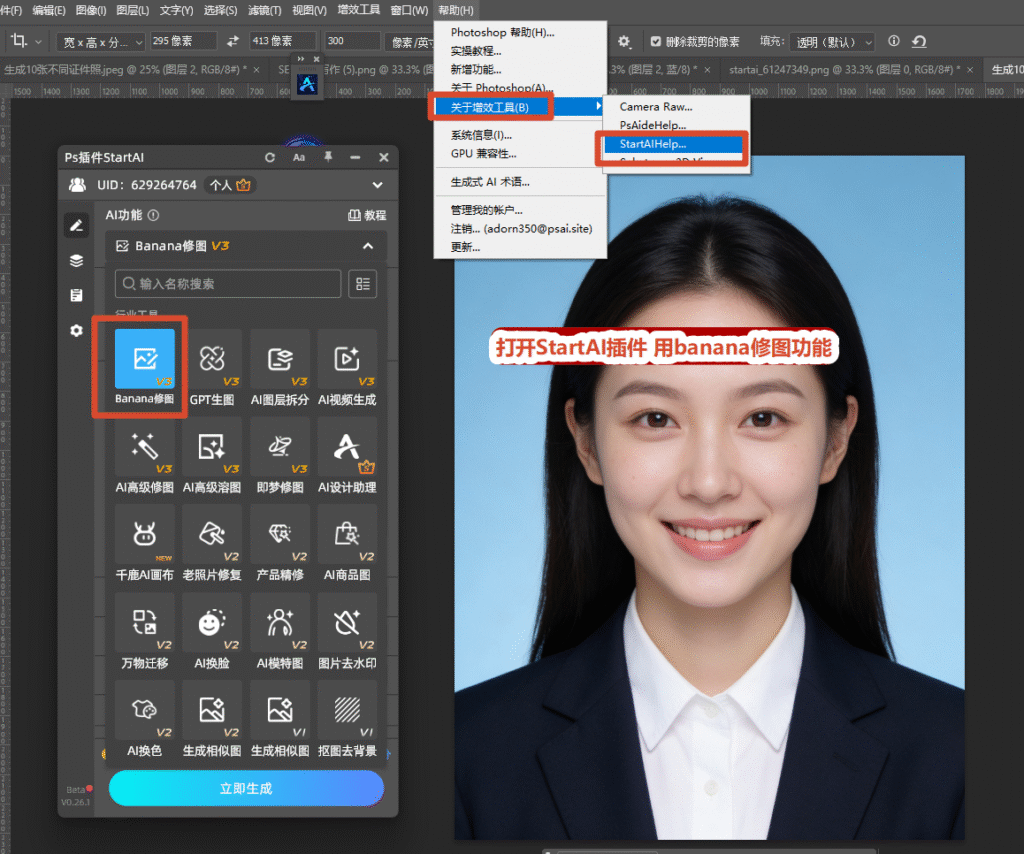Open the AI高级溶图 tool
Viewport: 1024px width, 854px height.
pos(212,456)
